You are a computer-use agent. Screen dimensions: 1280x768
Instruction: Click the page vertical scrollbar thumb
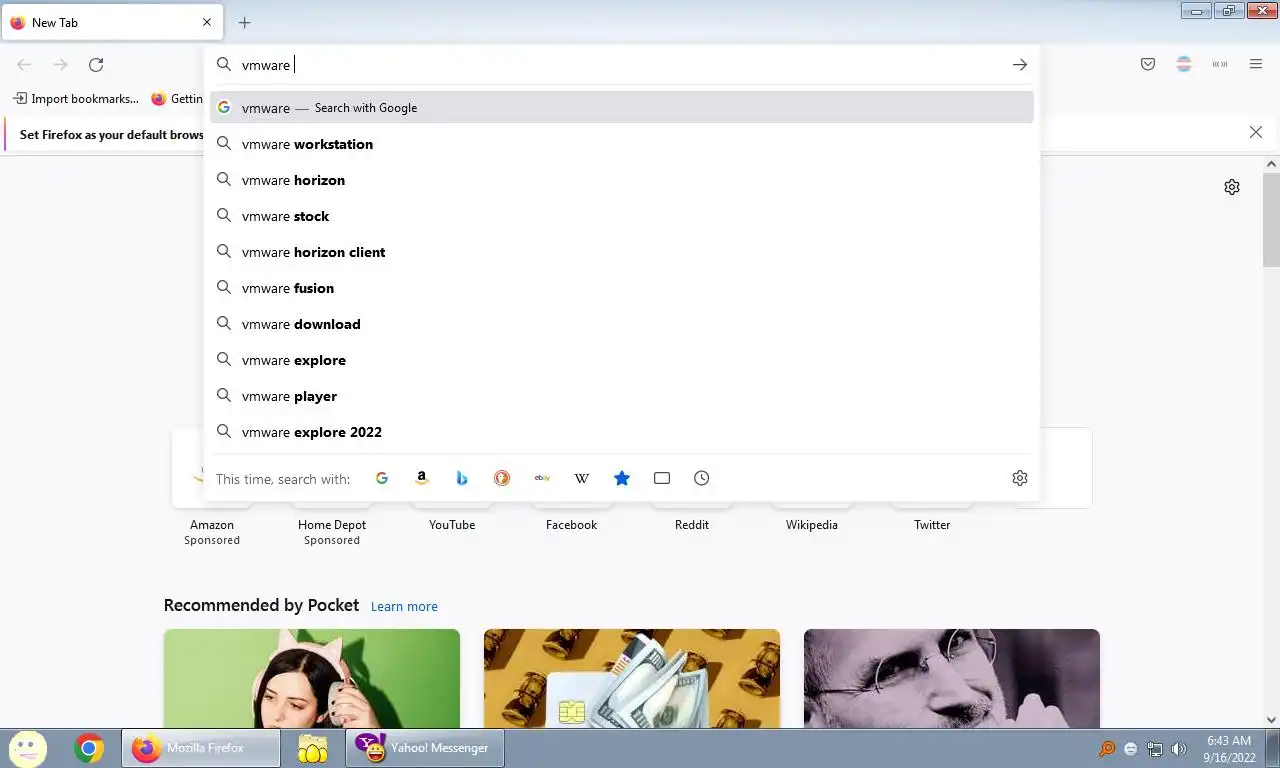pos(1271,218)
